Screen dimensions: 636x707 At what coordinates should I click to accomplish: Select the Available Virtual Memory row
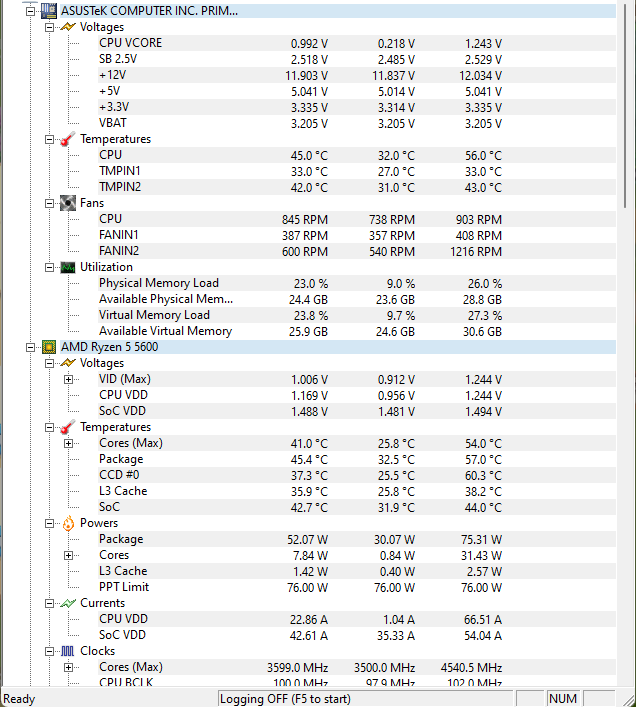pyautogui.click(x=356, y=331)
